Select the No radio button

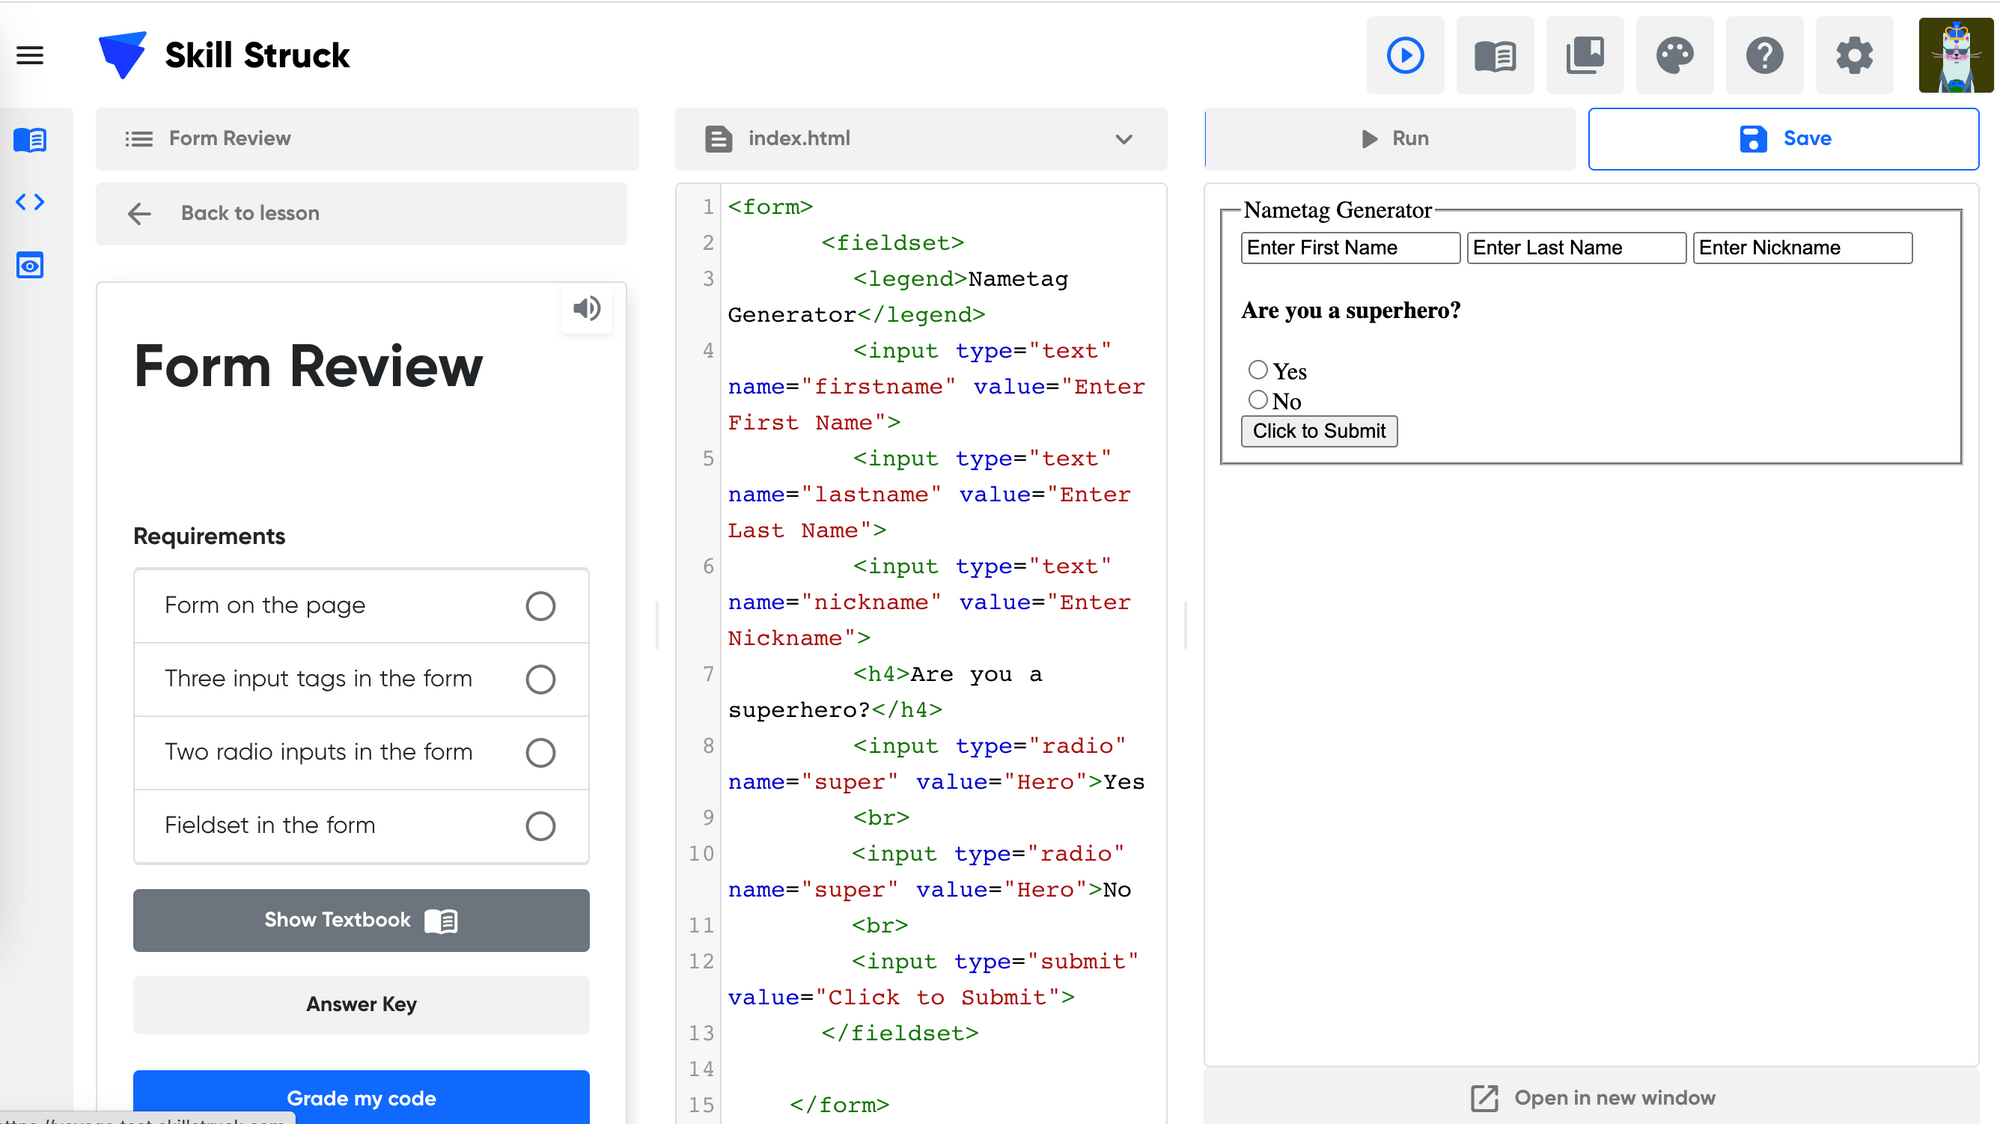[1258, 400]
